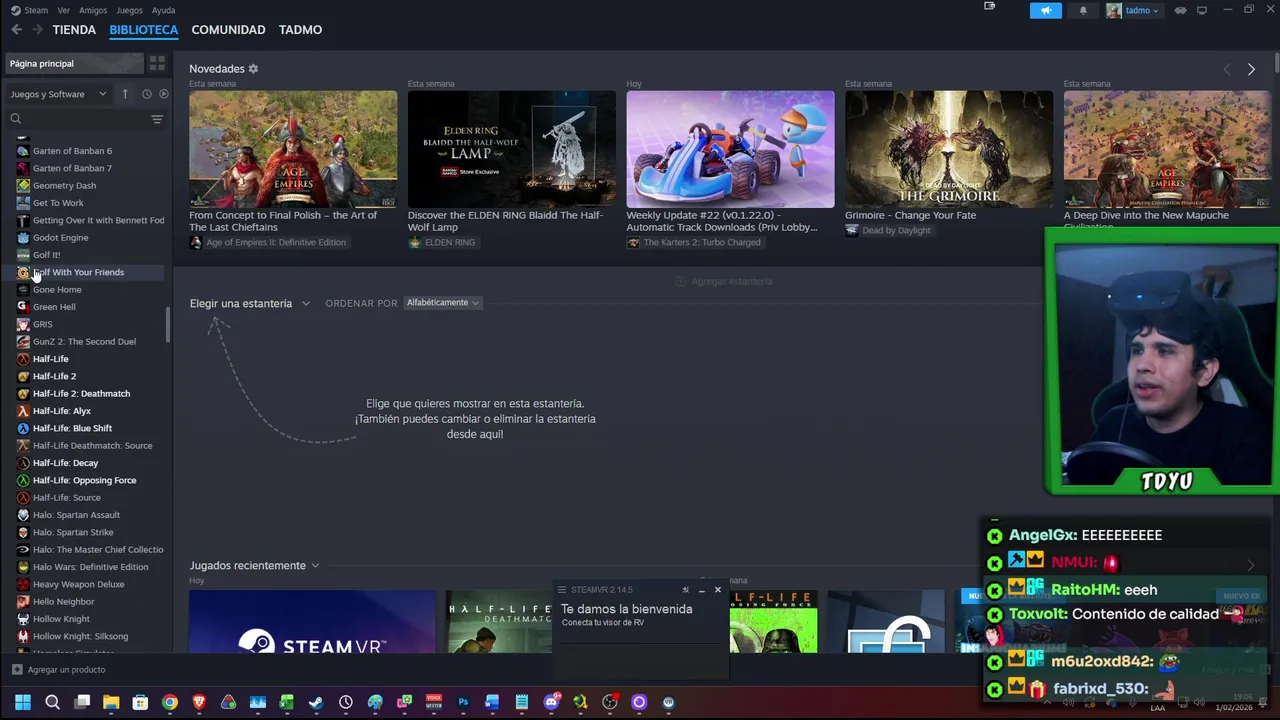This screenshot has height=720, width=1280.
Task: Select Geometry Dash in library list
Action: 64,186
